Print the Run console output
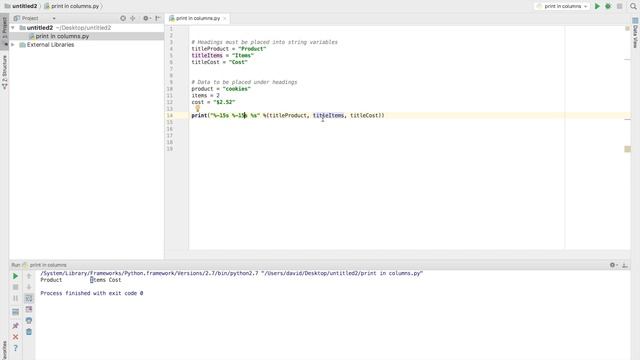 click(x=29, y=320)
